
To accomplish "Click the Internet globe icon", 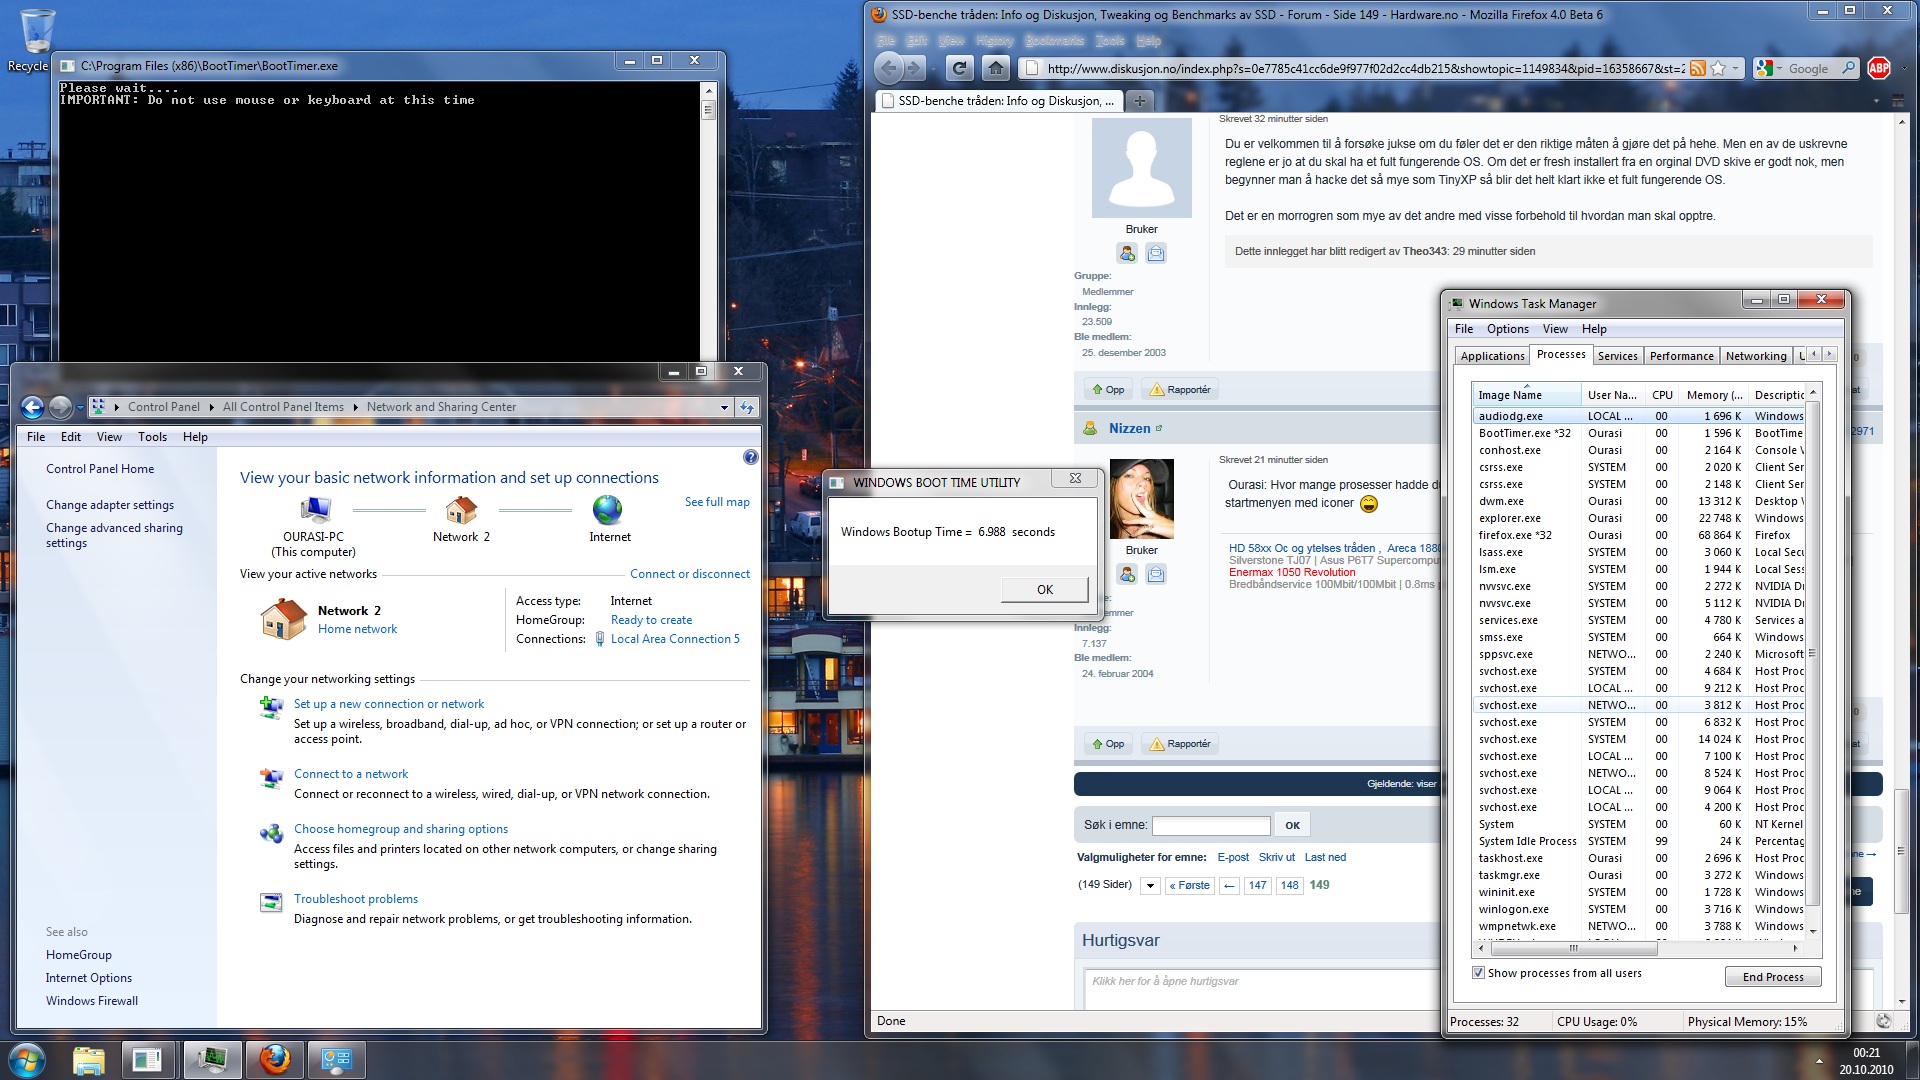I will 608,510.
